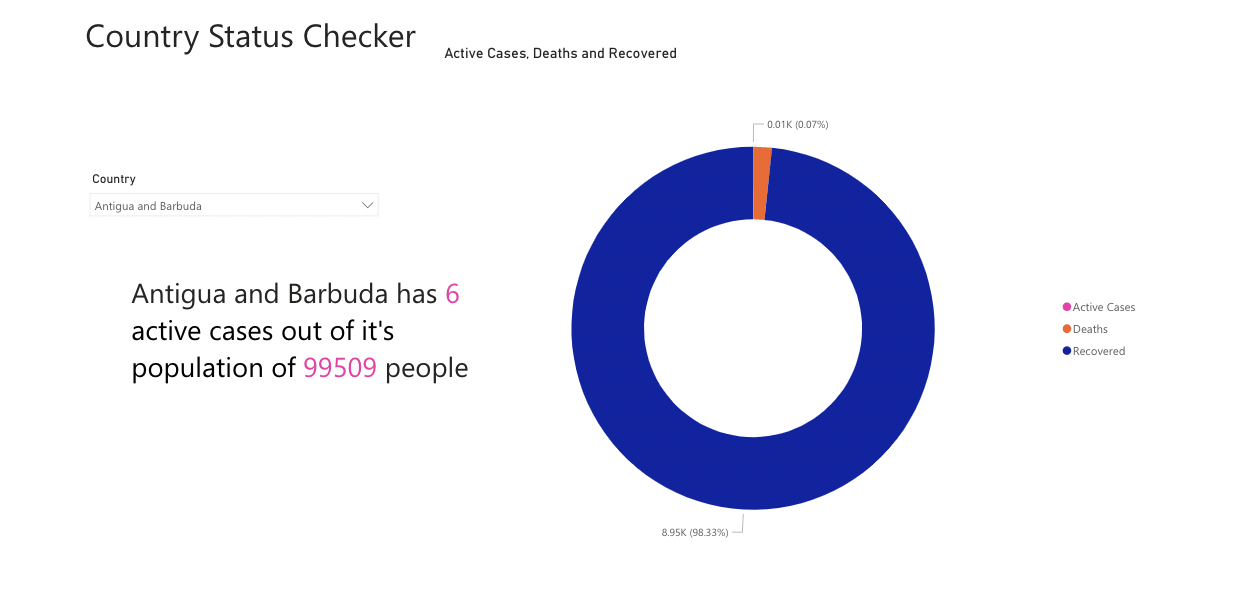Click the pink population value 99509
The height and width of the screenshot is (592, 1250).
tap(340, 368)
